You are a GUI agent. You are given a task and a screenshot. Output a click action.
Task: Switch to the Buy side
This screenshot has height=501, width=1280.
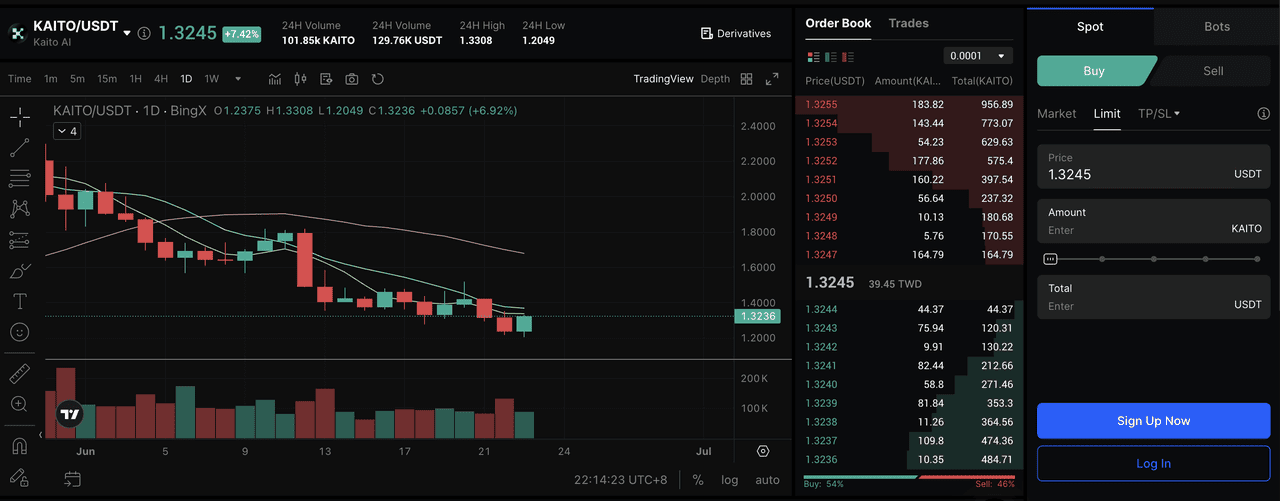click(x=1094, y=71)
